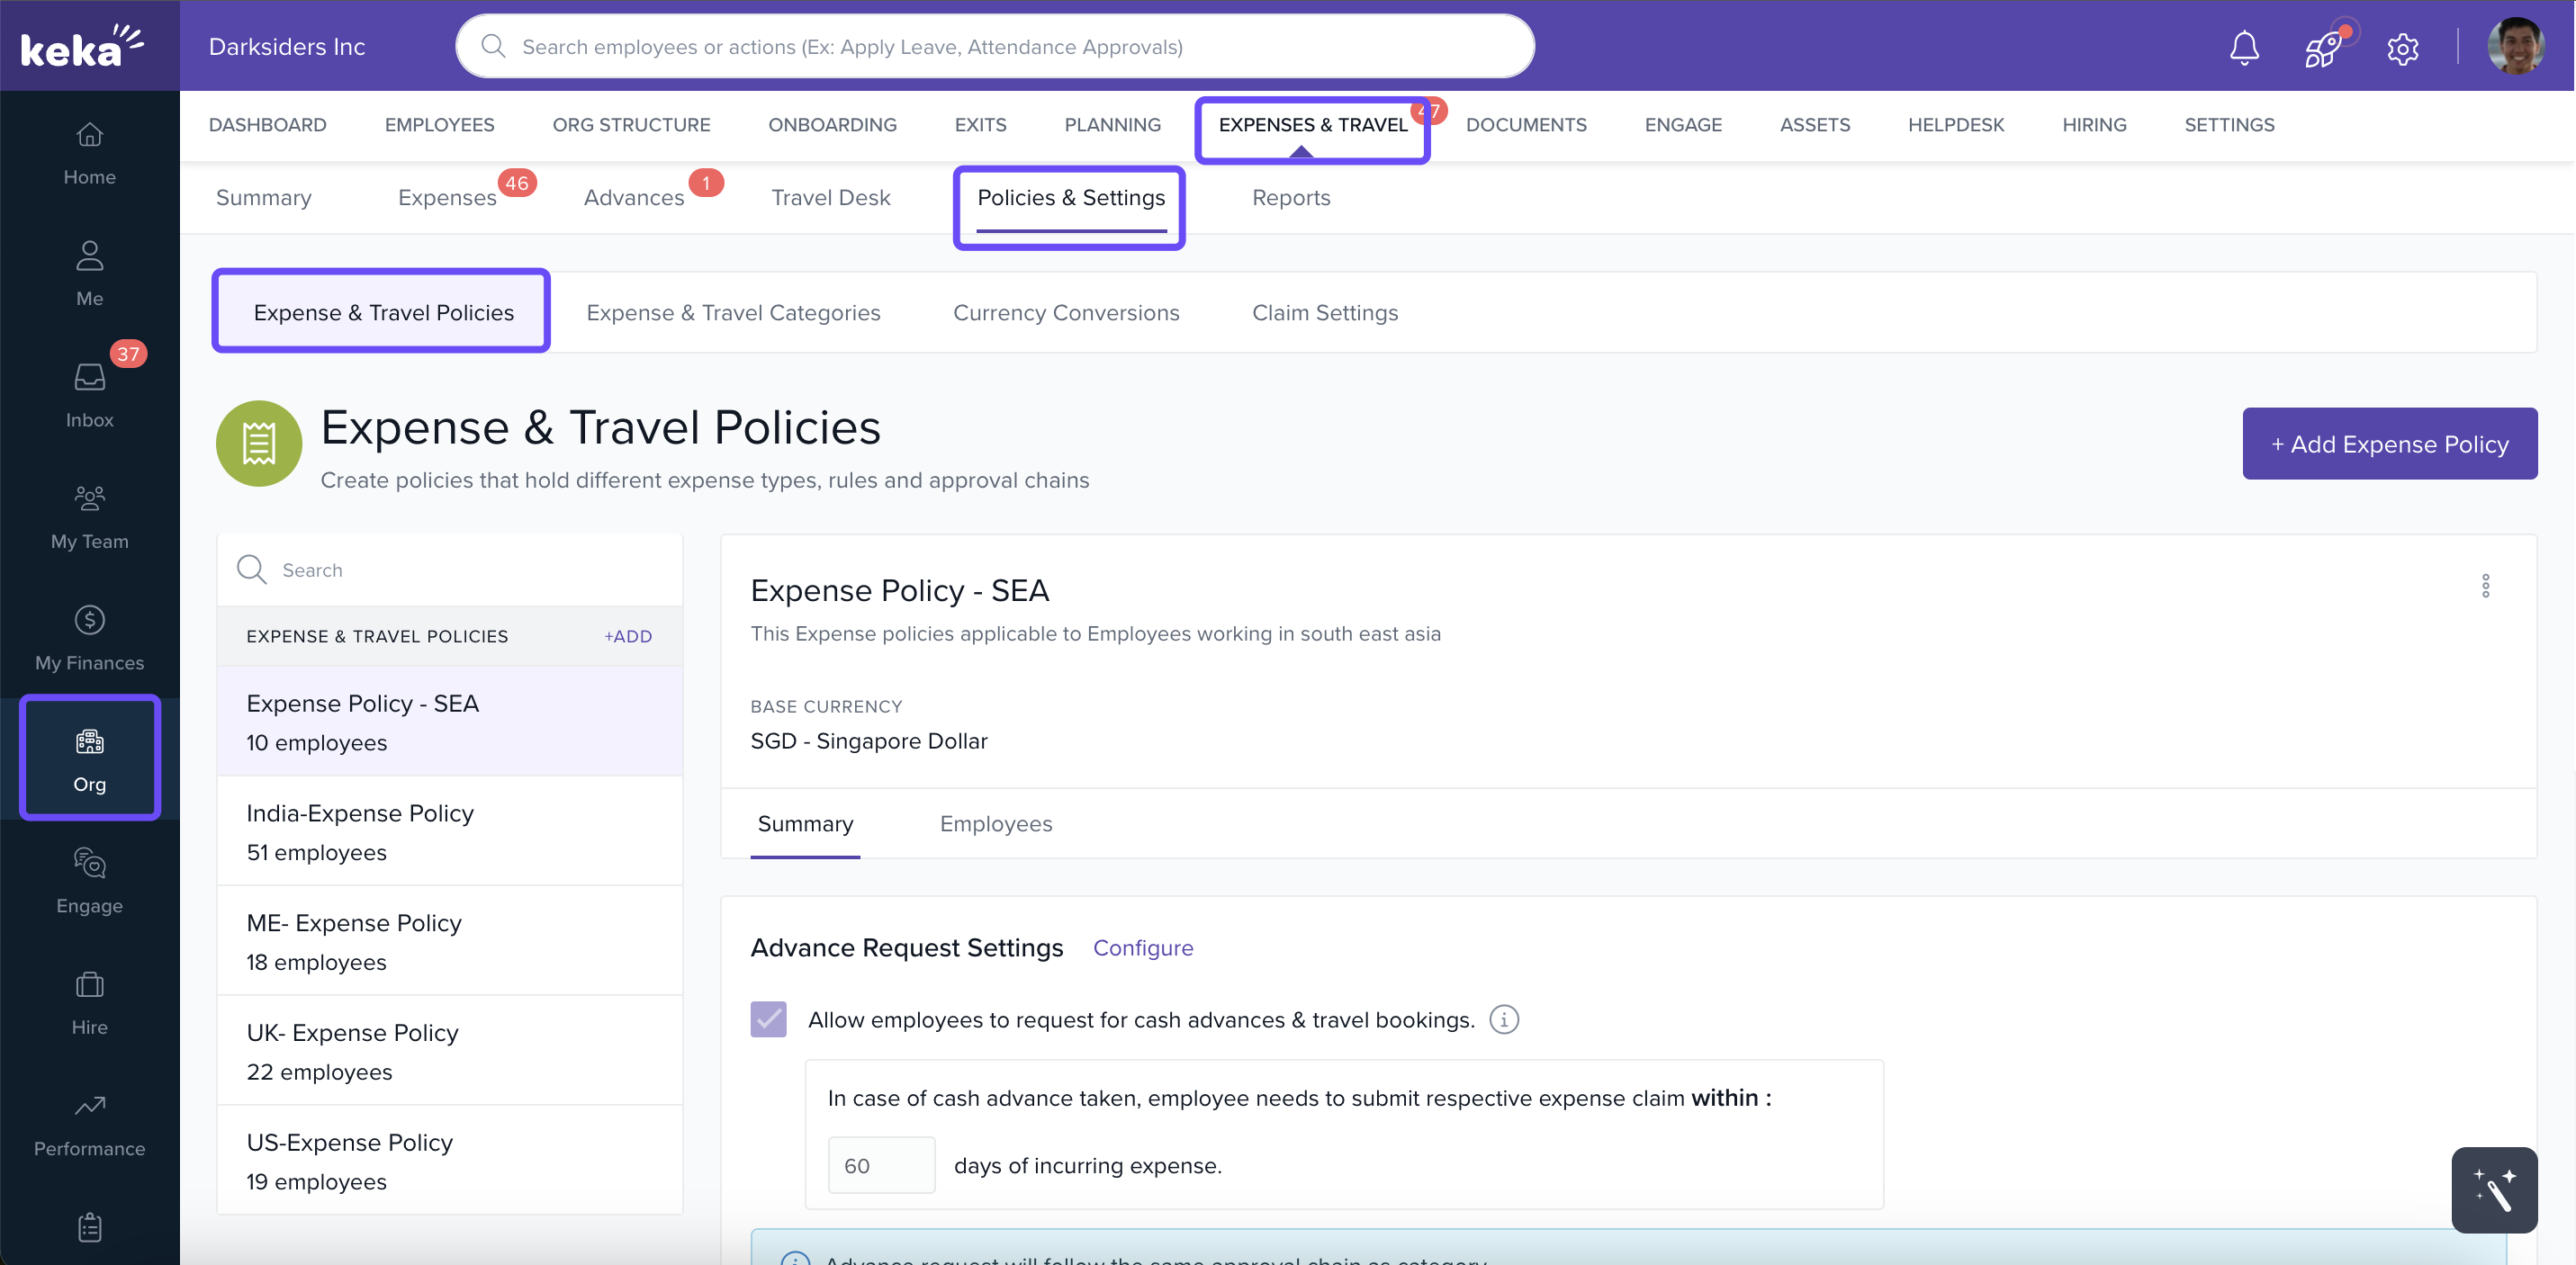Switch to Expense & Travel Categories tab
Screen dimensions: 2576x1265
click(x=733, y=313)
